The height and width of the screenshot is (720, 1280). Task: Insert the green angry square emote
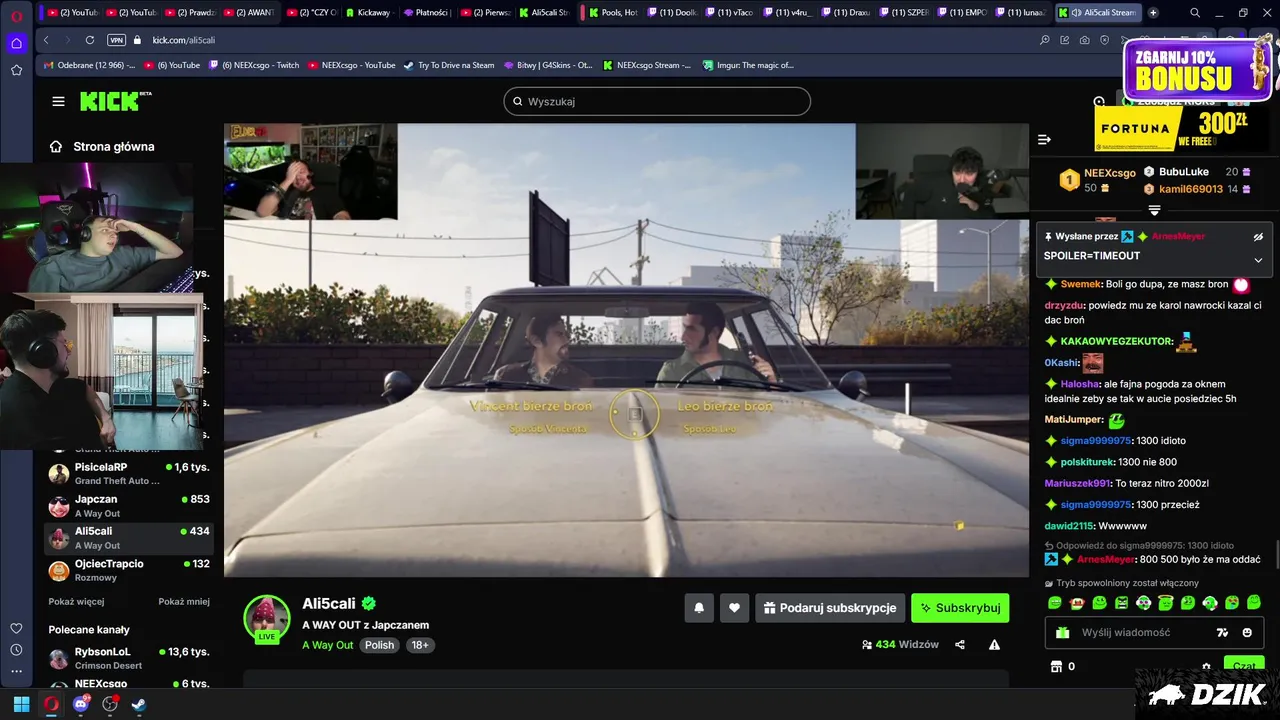tap(1122, 603)
